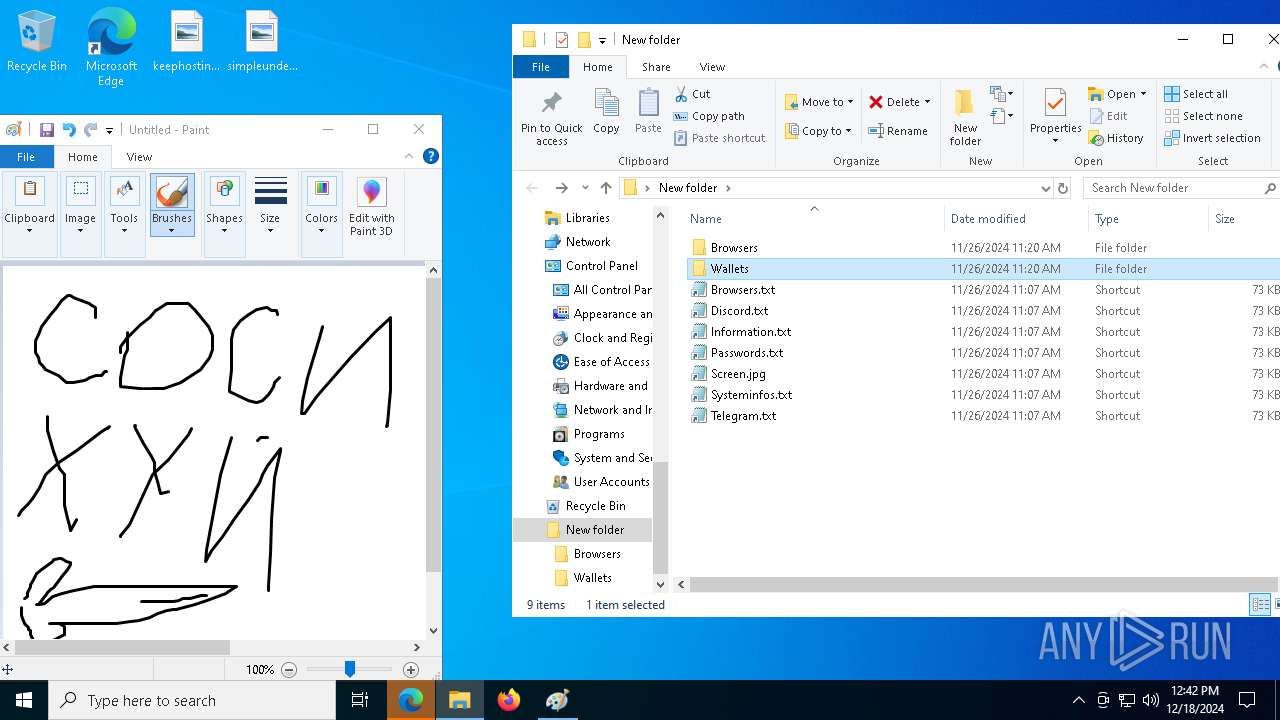
Task: Open Paint quick access customize dropdown
Action: coord(109,130)
